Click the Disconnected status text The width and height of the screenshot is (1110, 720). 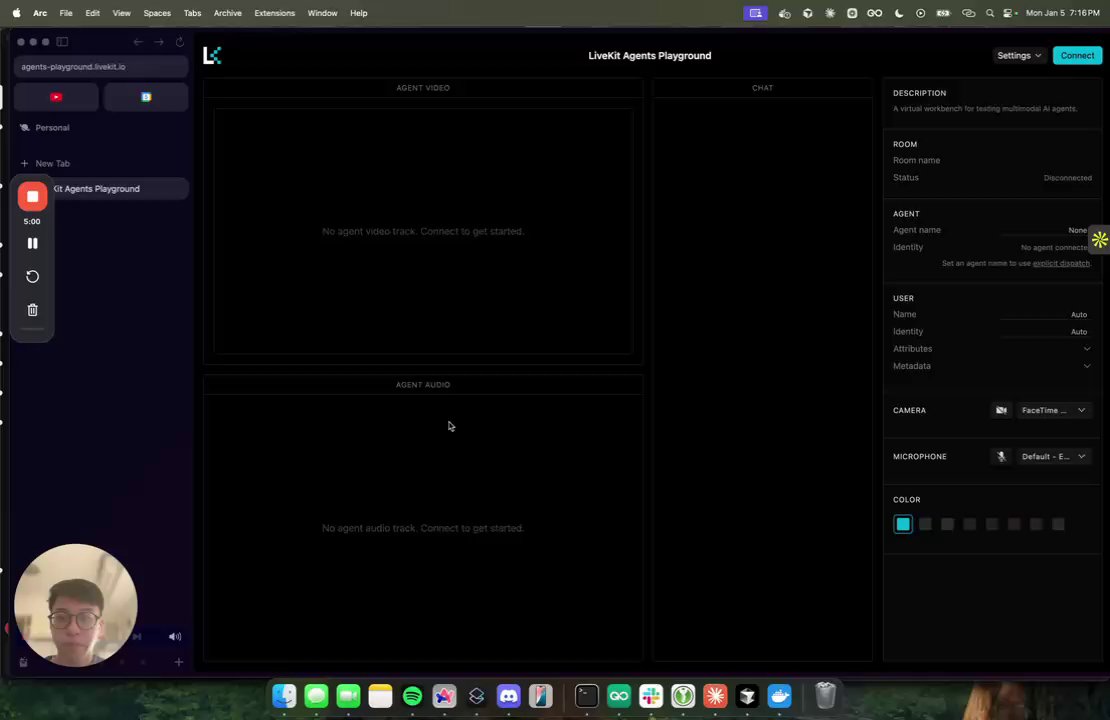point(1068,178)
